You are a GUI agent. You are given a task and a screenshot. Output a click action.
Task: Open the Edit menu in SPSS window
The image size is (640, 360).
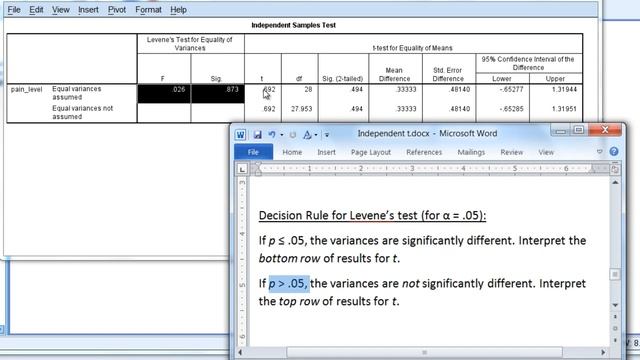click(36, 9)
